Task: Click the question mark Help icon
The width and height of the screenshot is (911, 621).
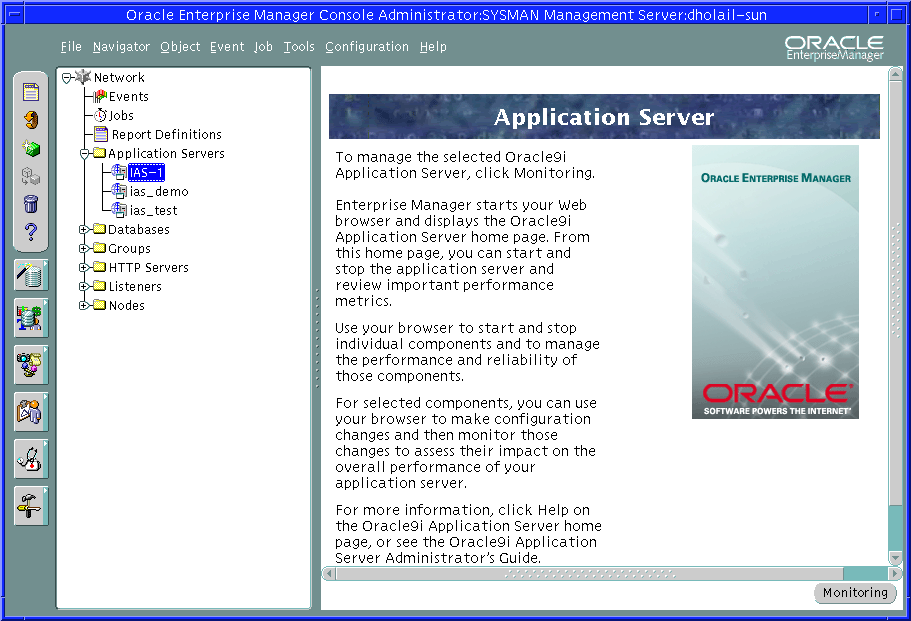Action: [31, 232]
